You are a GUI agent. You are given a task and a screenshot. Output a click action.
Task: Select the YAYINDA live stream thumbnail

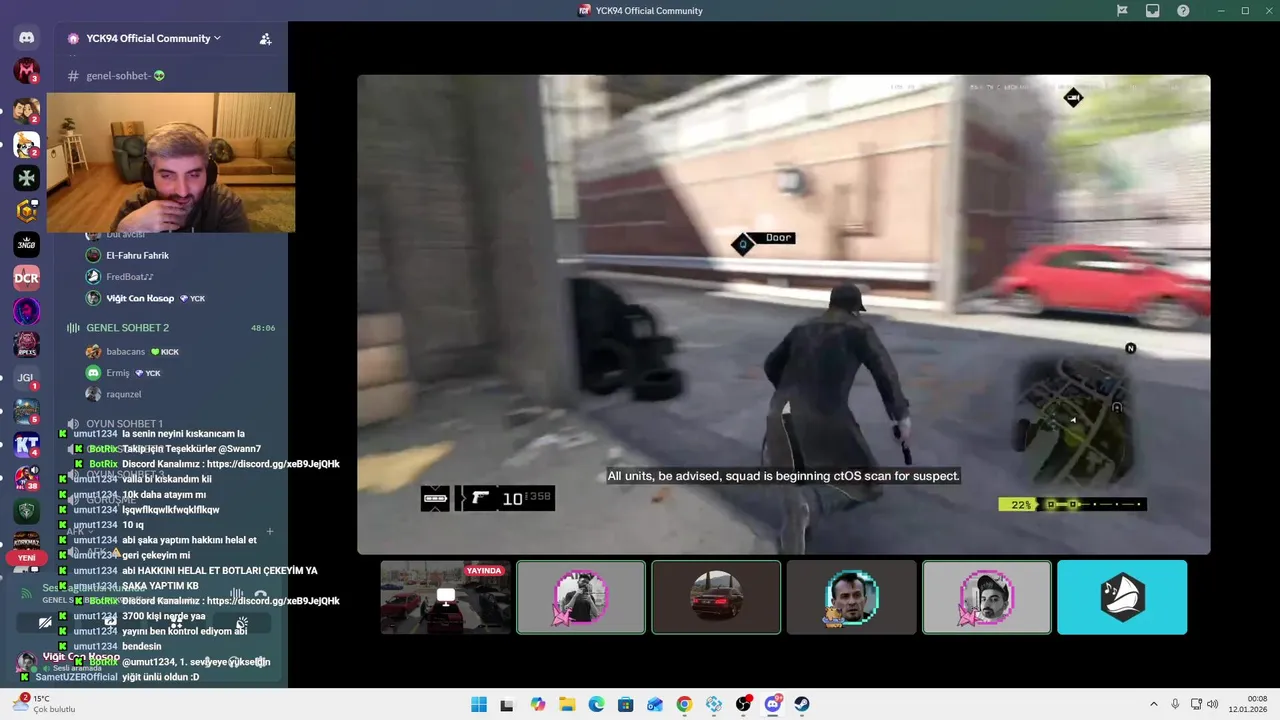click(445, 597)
